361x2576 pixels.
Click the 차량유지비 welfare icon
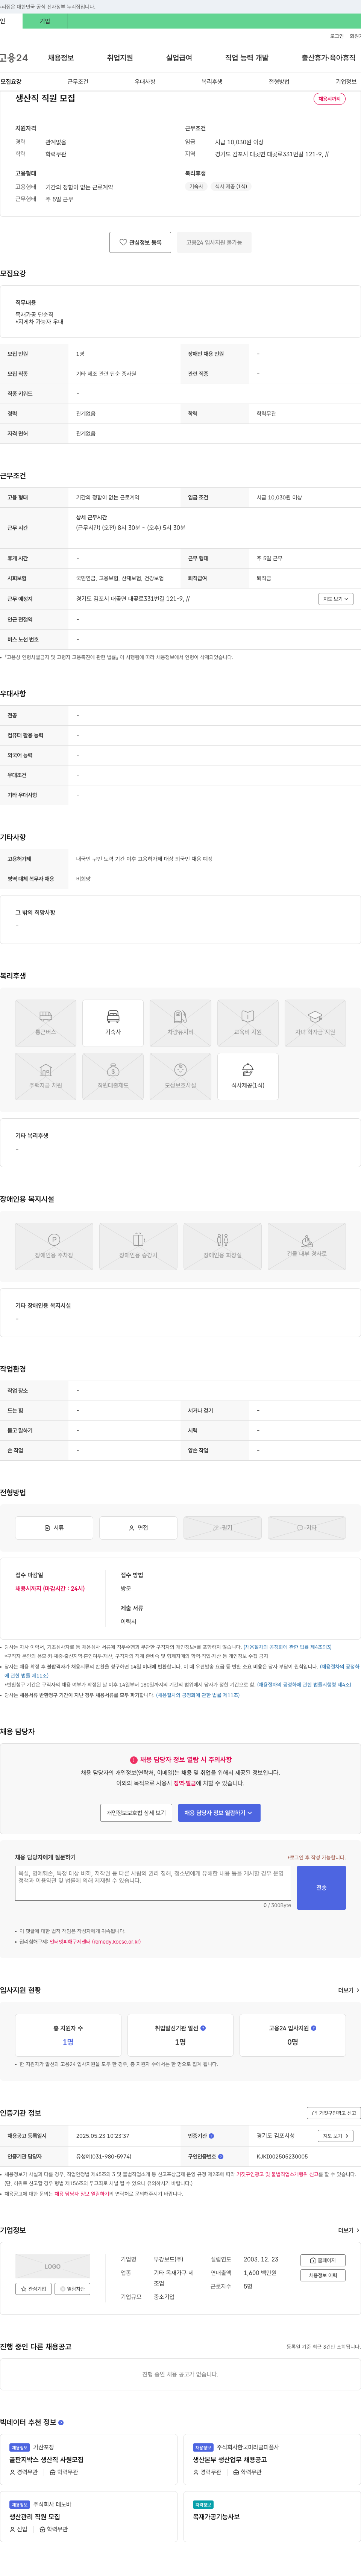pyautogui.click(x=180, y=1023)
